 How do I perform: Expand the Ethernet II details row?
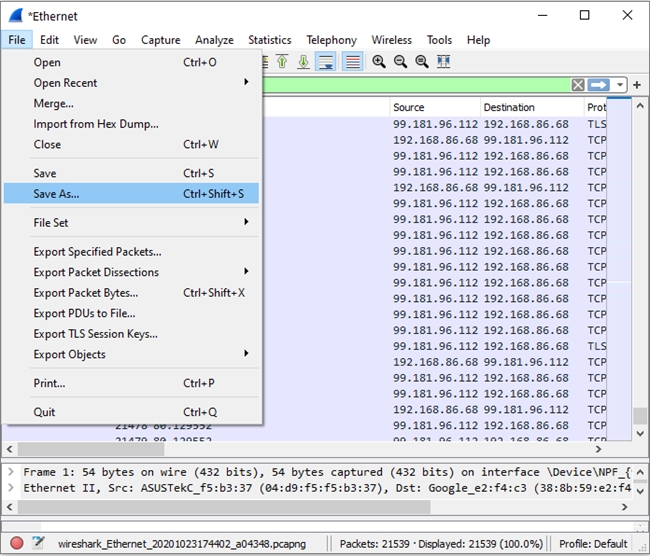coord(10,488)
